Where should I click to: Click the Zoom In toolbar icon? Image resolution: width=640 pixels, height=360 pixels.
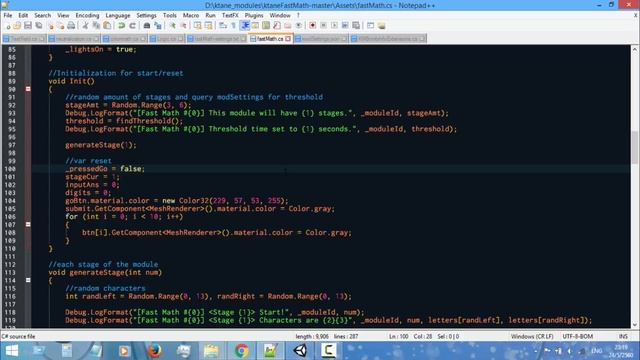(172, 26)
